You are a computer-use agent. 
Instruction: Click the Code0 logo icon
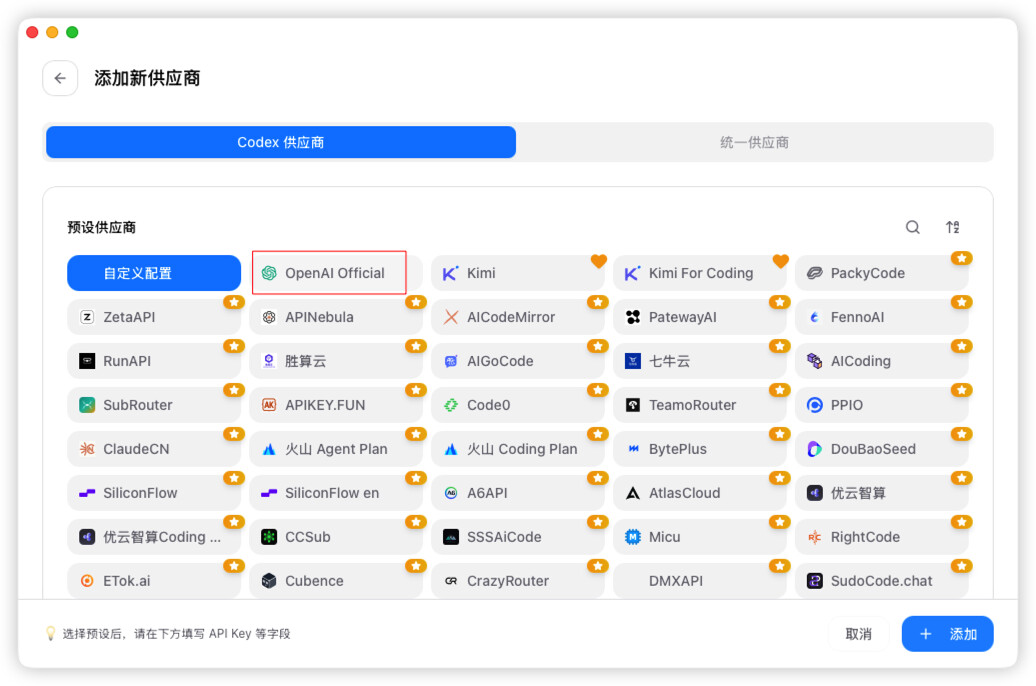tap(451, 405)
